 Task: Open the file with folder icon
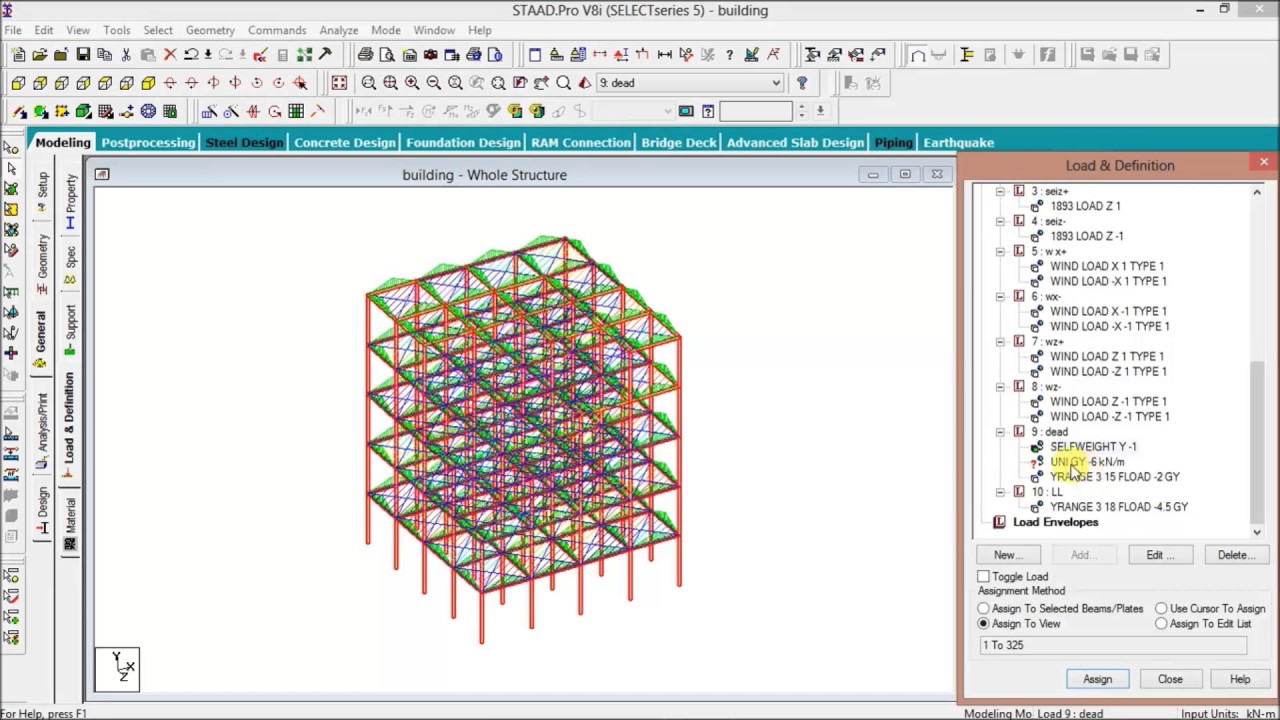pyautogui.click(x=39, y=55)
